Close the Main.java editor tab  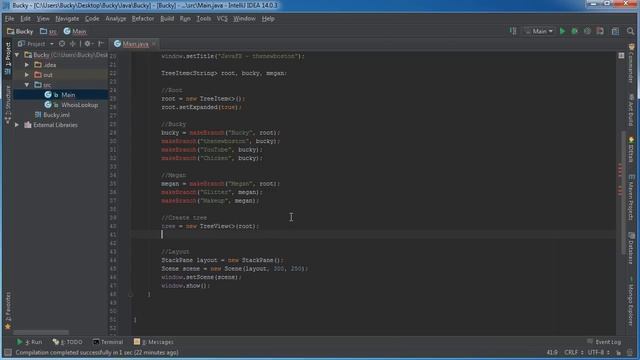[x=154, y=43]
